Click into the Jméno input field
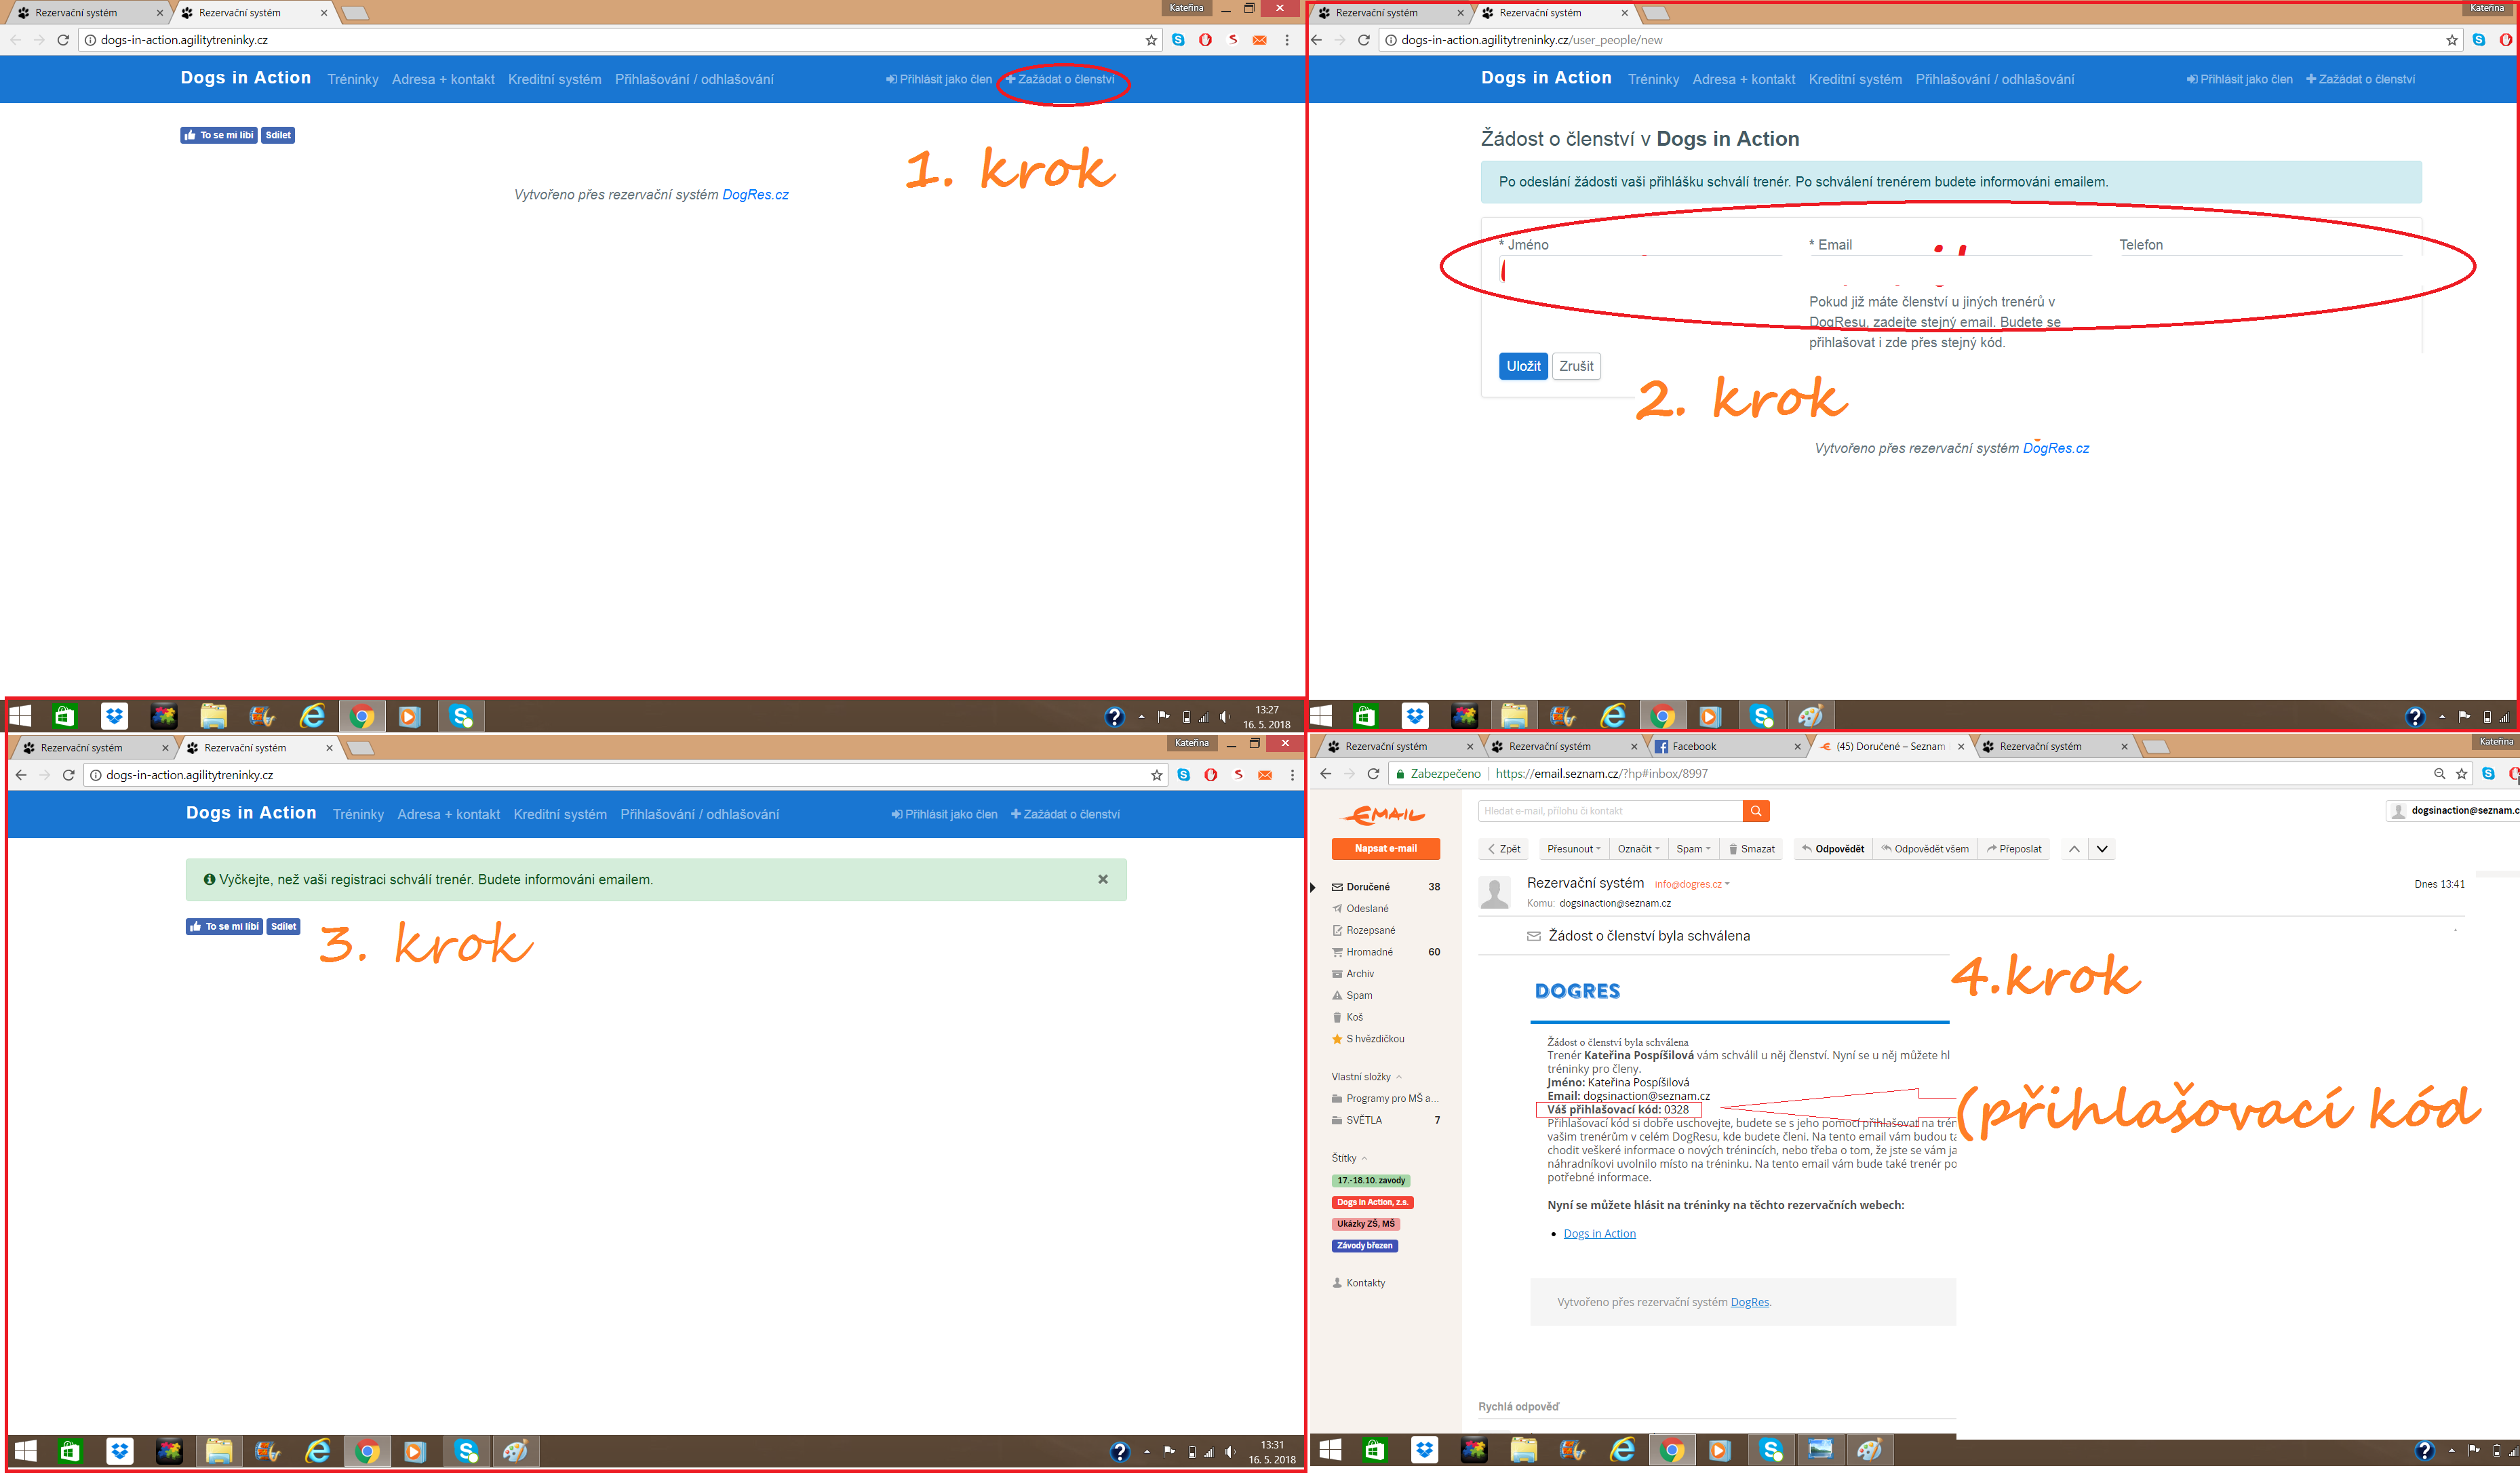 coord(1639,271)
